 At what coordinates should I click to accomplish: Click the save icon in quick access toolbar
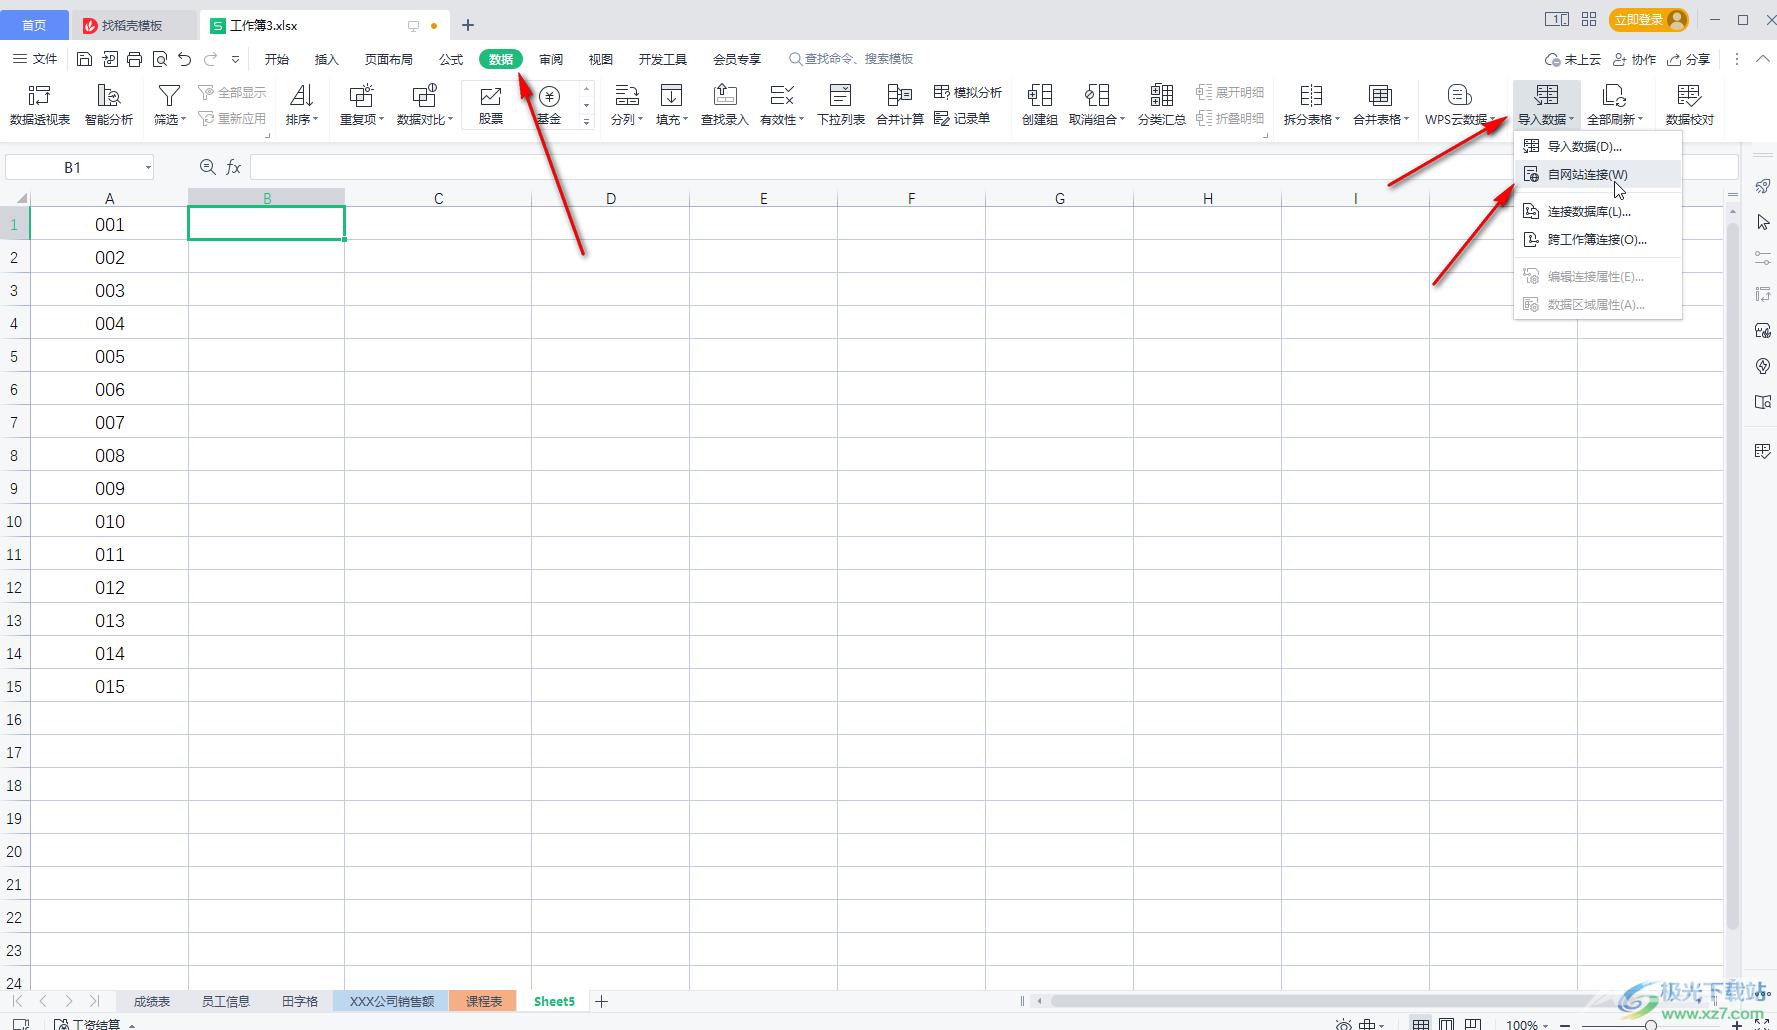pyautogui.click(x=85, y=59)
